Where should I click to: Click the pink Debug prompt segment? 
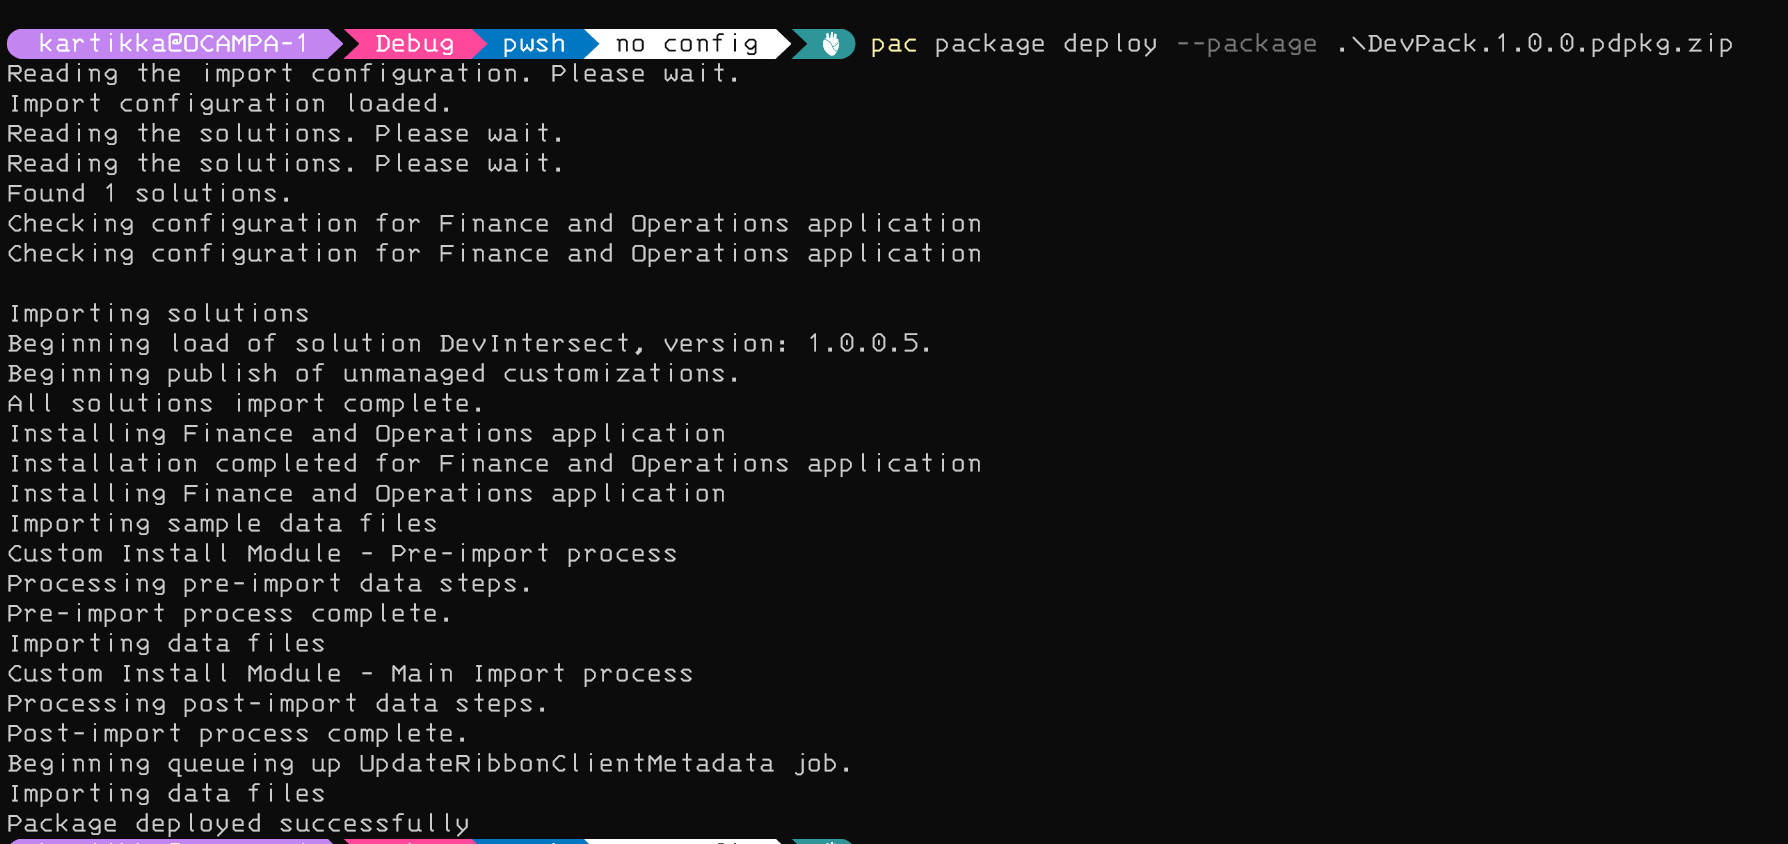414,44
